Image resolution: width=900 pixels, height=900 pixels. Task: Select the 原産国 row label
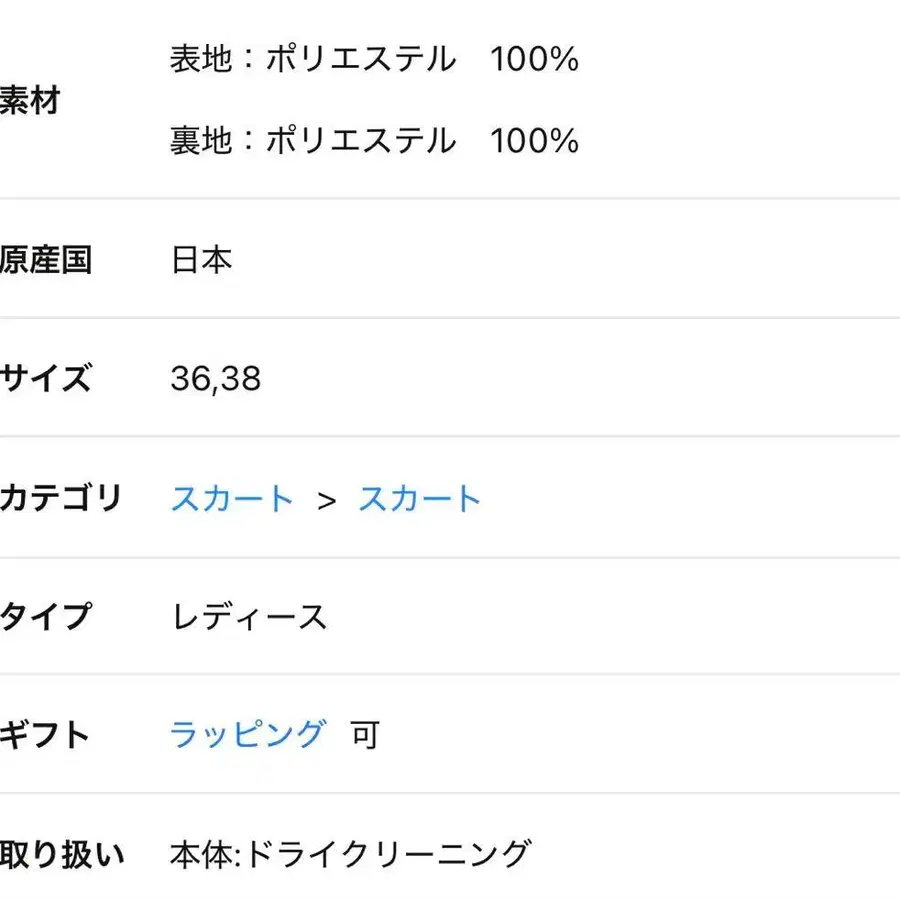[x=47, y=259]
